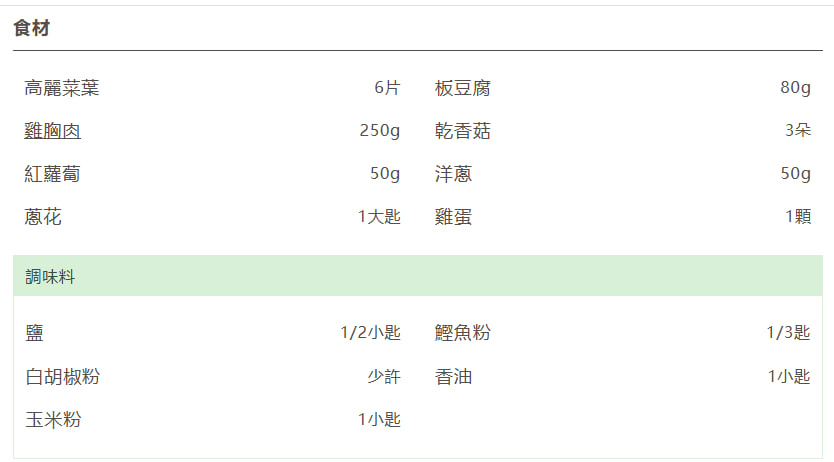Click the 高麗菜葉 ingredient name

62,88
